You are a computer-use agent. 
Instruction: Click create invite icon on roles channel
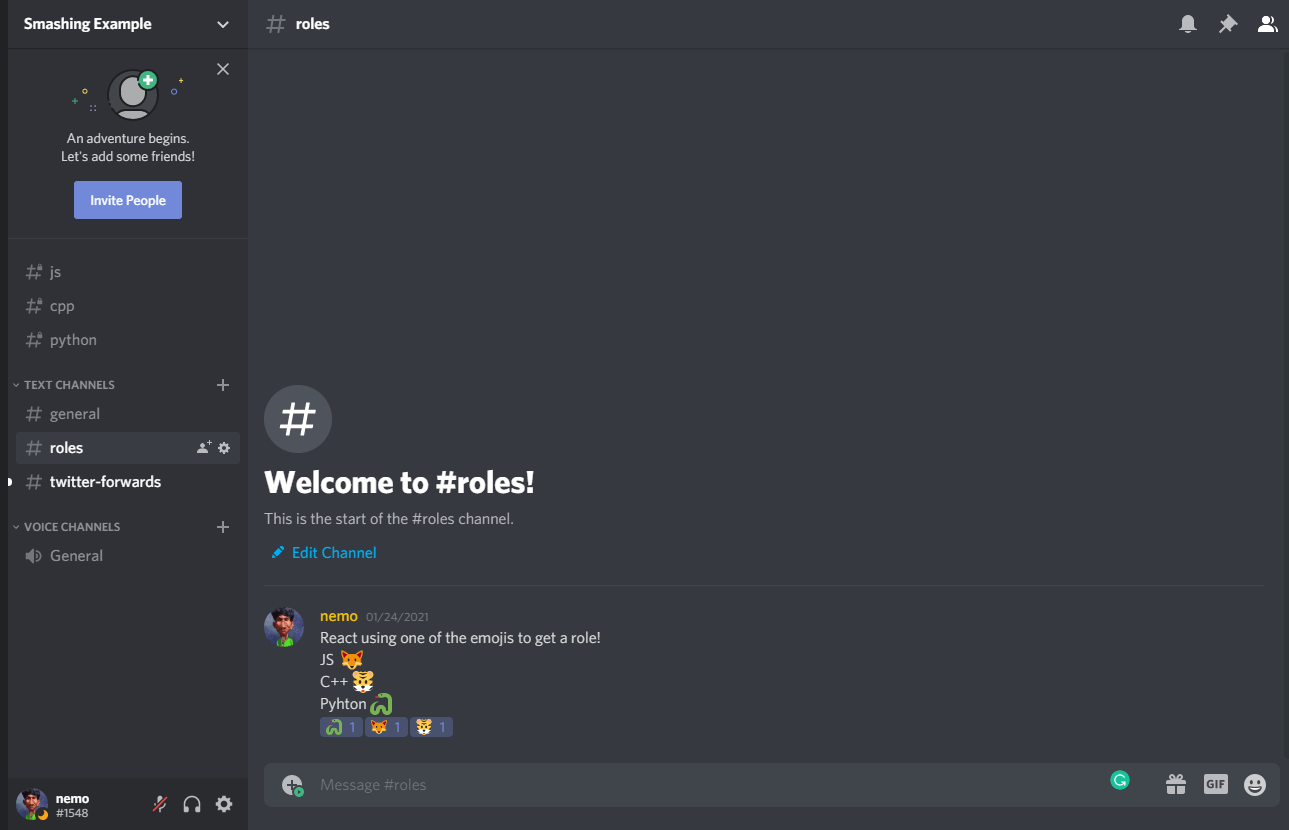pyautogui.click(x=204, y=448)
